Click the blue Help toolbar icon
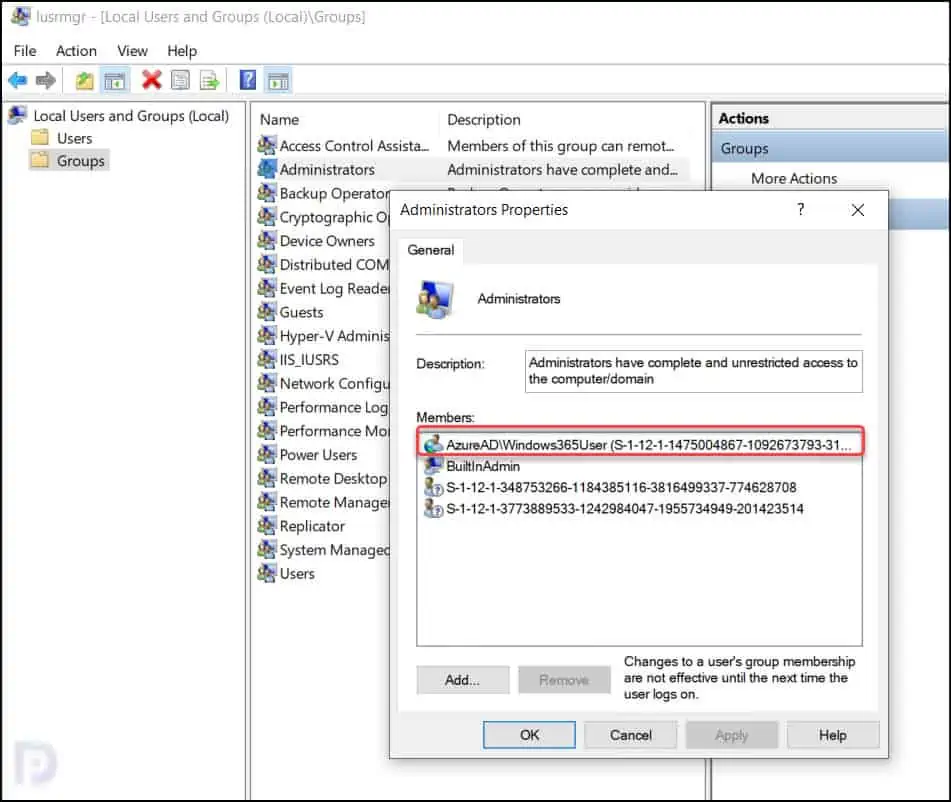The height and width of the screenshot is (802, 951). click(x=248, y=79)
